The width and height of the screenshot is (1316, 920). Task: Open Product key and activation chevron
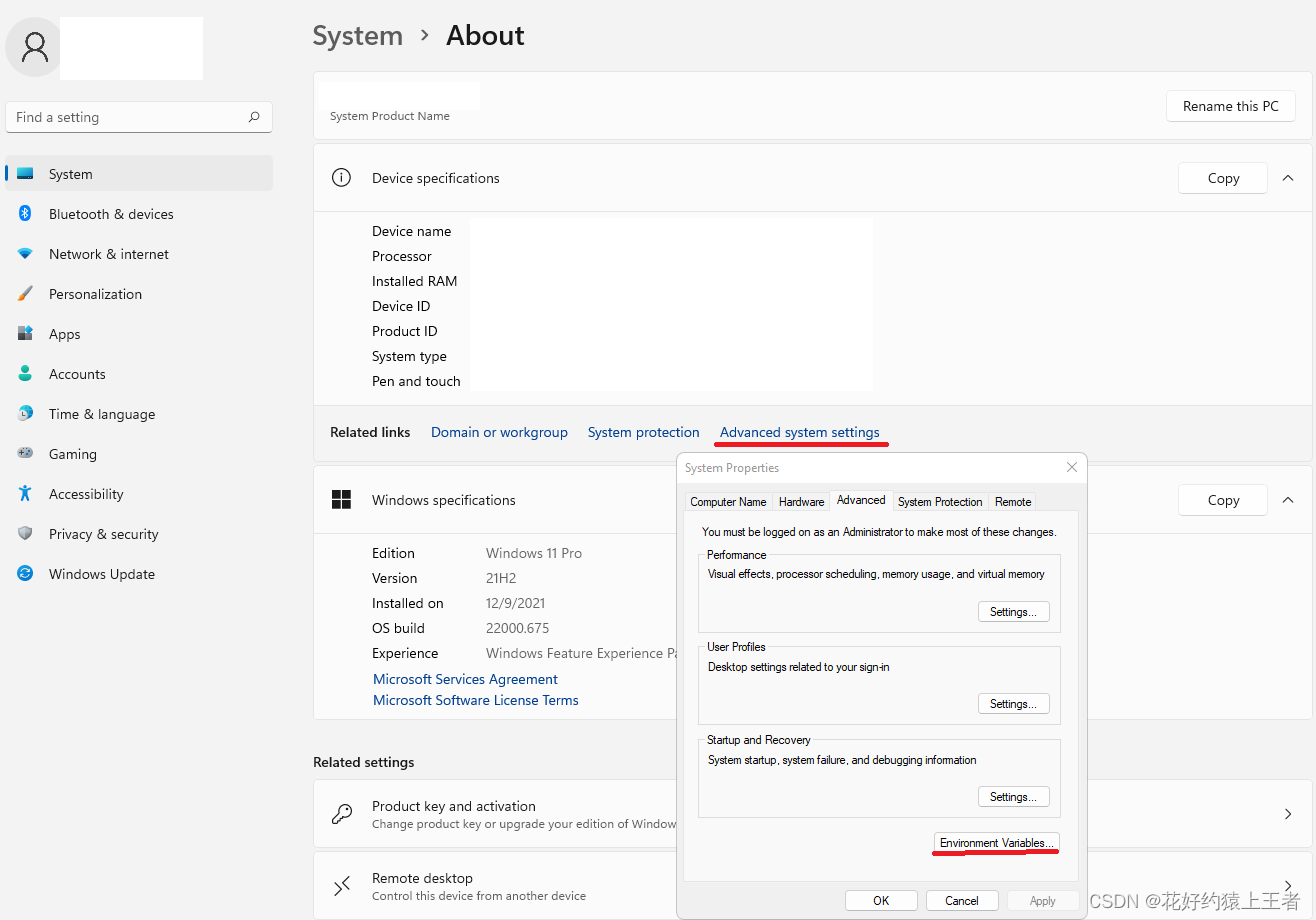(x=1288, y=814)
